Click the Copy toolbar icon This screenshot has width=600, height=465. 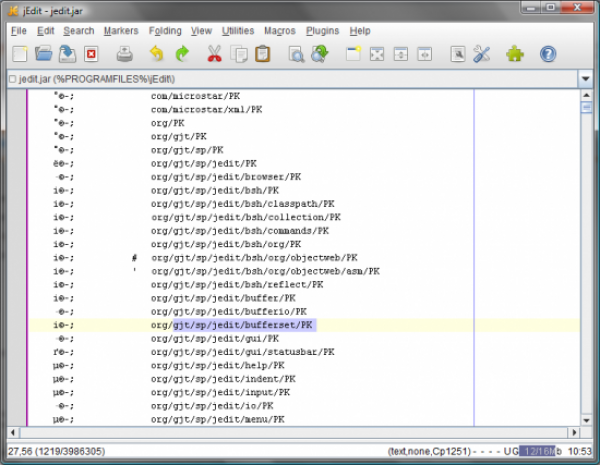tap(239, 54)
